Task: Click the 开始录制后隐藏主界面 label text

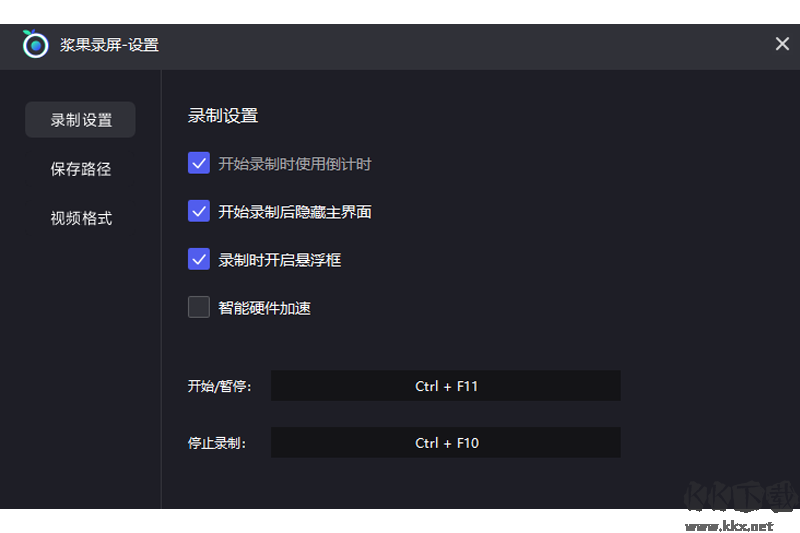Action: [x=295, y=212]
